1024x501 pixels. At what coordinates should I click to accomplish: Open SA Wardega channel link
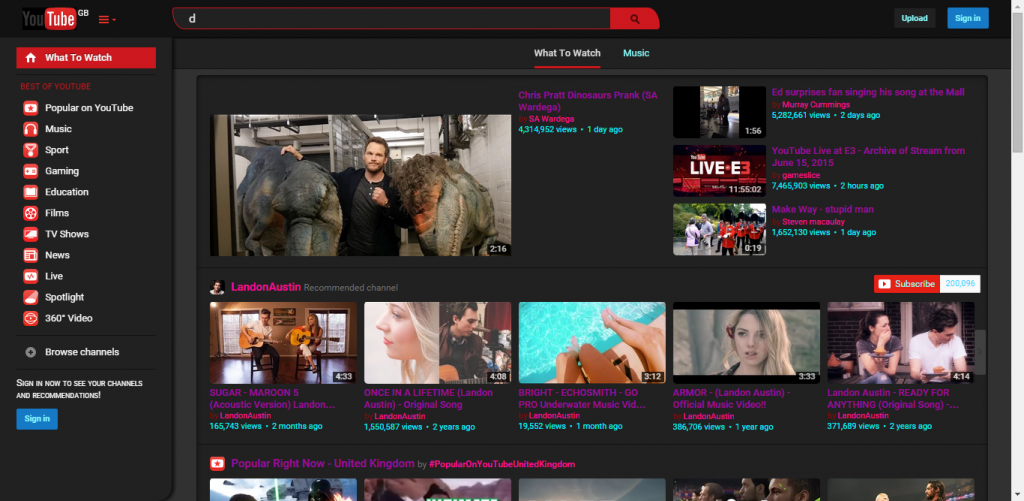tap(551, 119)
